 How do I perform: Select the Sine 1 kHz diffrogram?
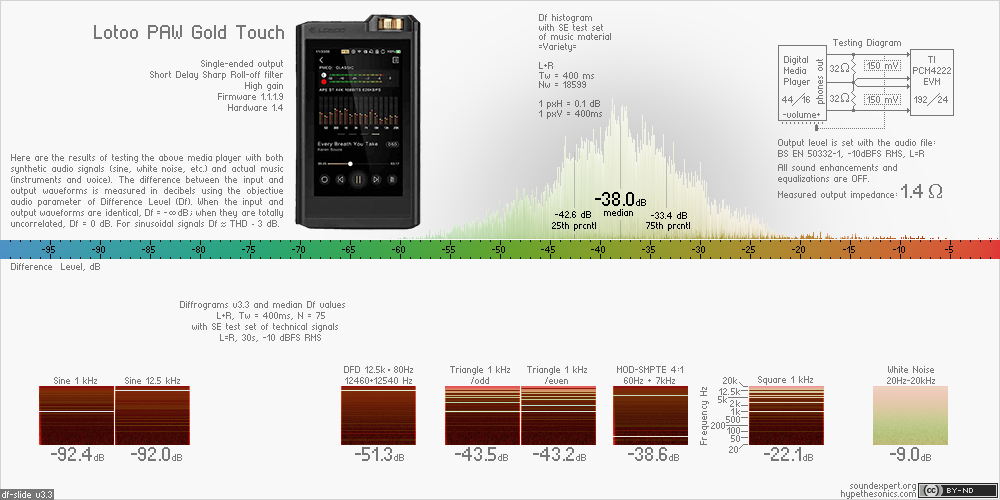(x=76, y=415)
